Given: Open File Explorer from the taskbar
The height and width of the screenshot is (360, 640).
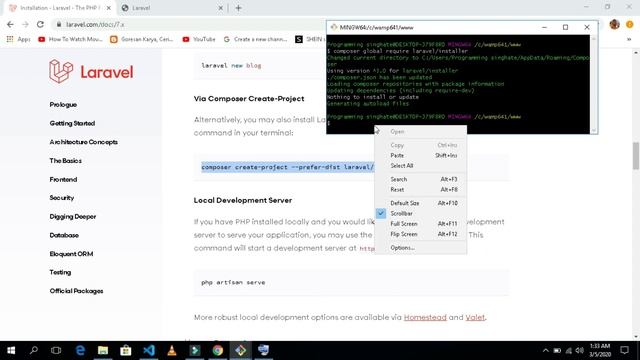Looking at the screenshot, I should tap(103, 350).
